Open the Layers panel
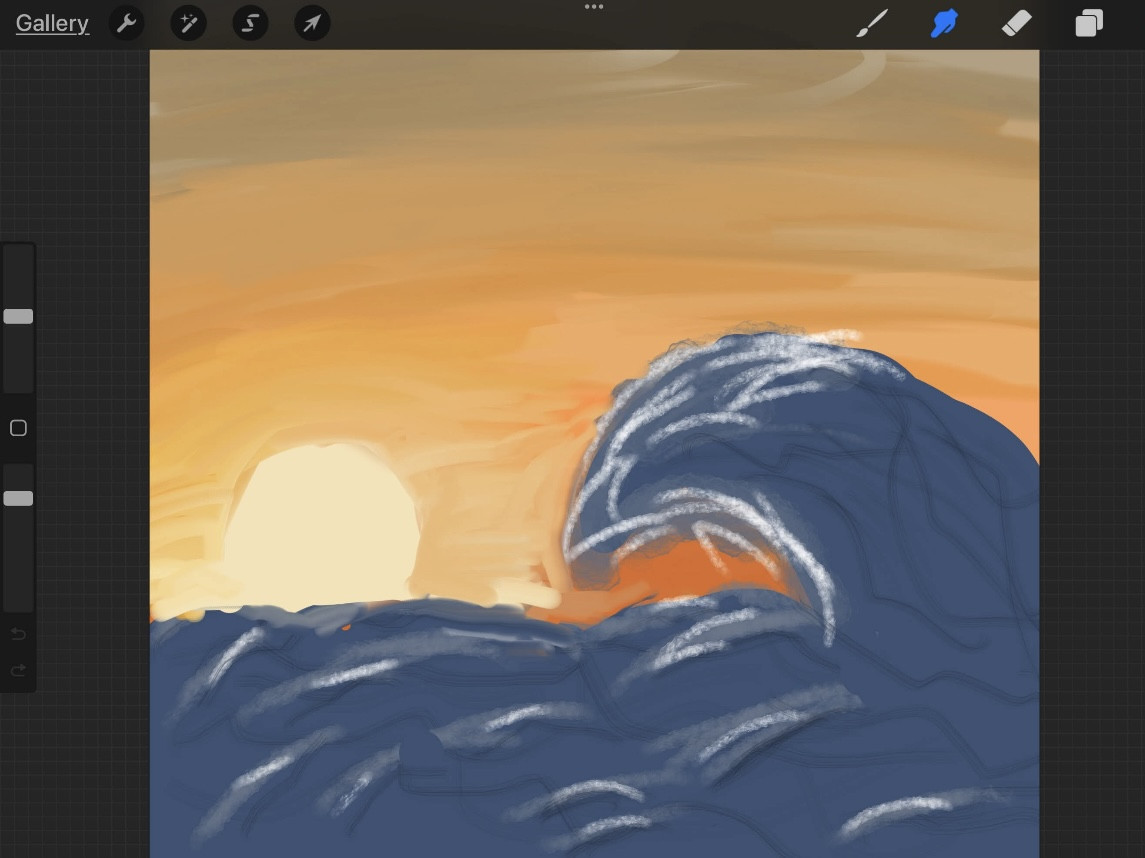The width and height of the screenshot is (1145, 858). (x=1089, y=23)
